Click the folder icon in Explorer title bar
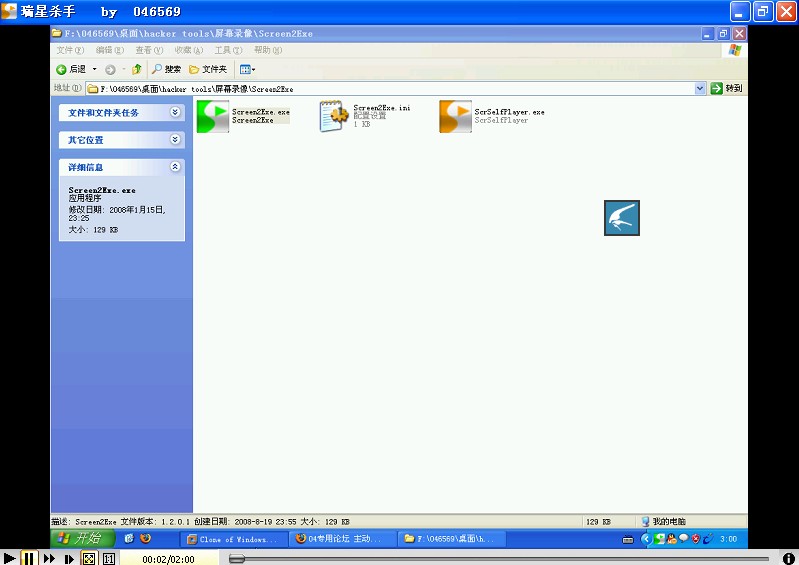Screen dimensions: 799x565 click(x=57, y=33)
